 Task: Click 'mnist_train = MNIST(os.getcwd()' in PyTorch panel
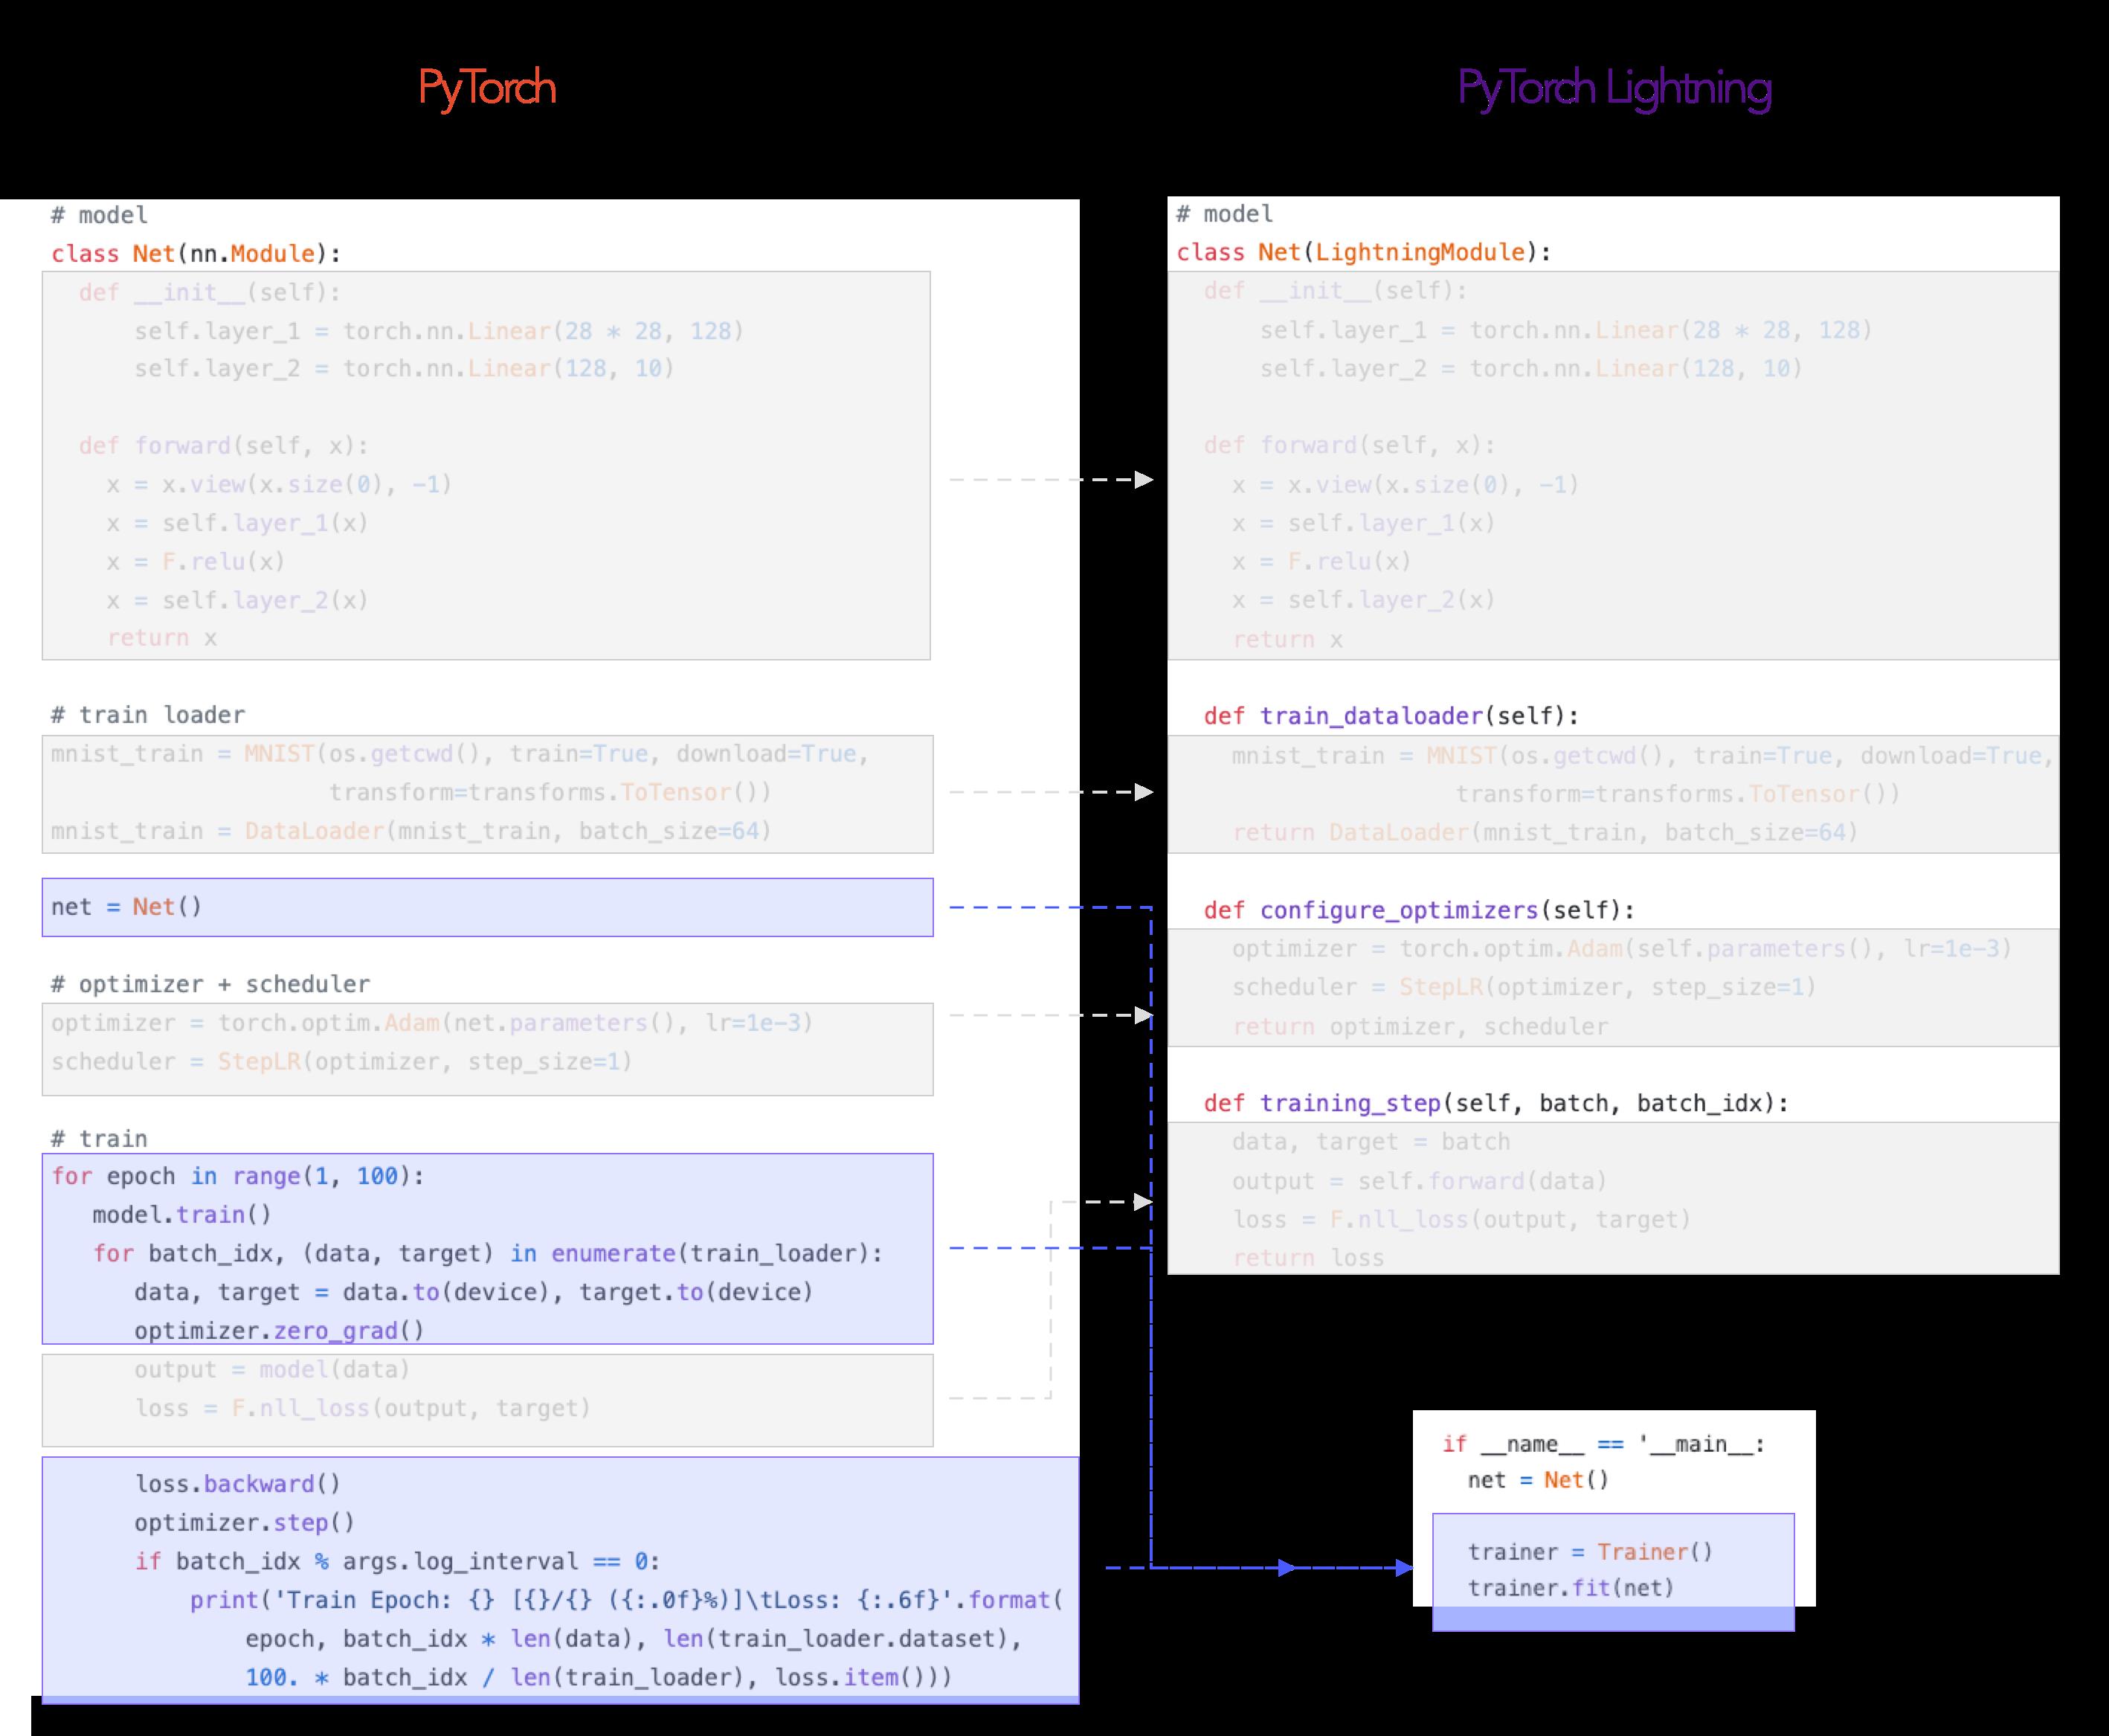(460, 754)
